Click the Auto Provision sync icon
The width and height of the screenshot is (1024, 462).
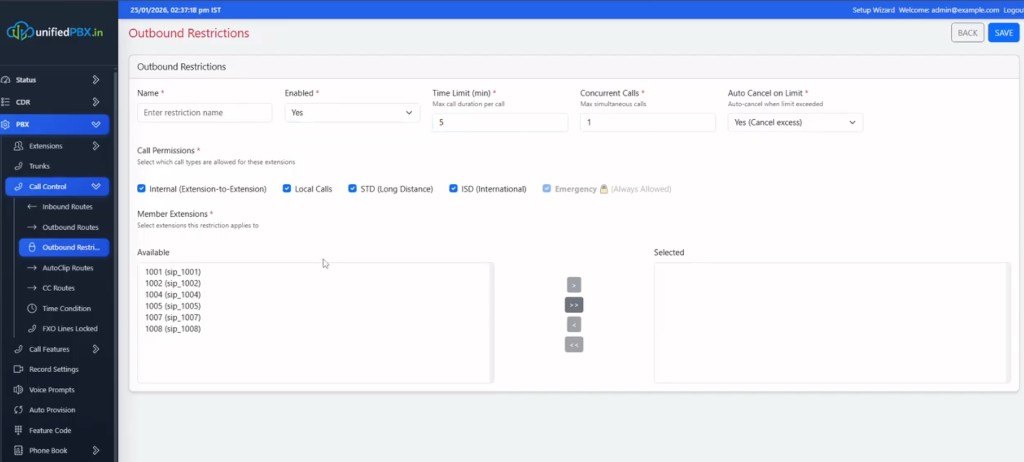[x=18, y=410]
